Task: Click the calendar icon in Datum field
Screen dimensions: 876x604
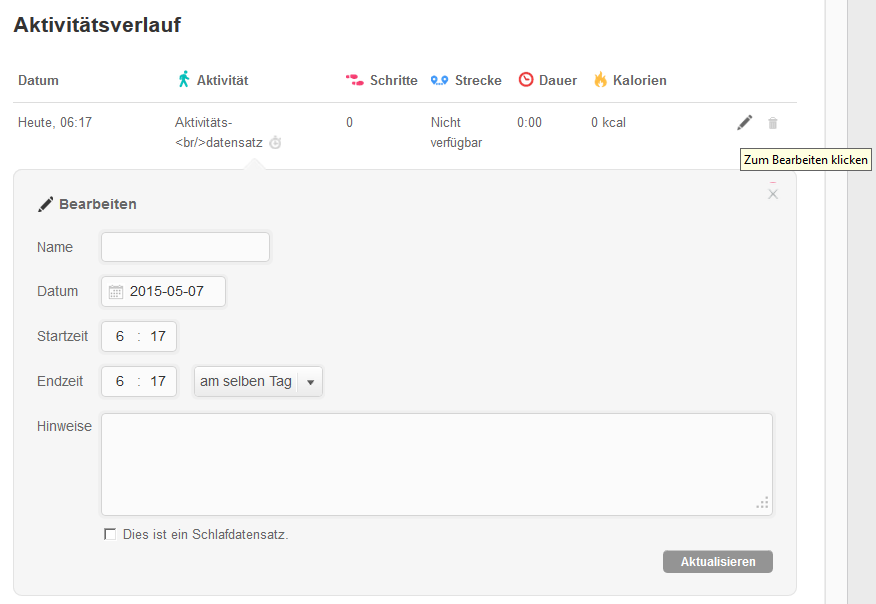Action: pyautogui.click(x=116, y=292)
